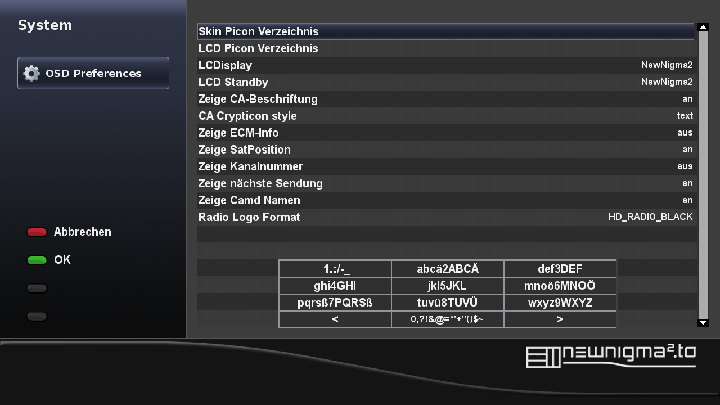Change Radio Logo Format HD_RADIO_BLACK value
This screenshot has width=720, height=405.
[650, 217]
